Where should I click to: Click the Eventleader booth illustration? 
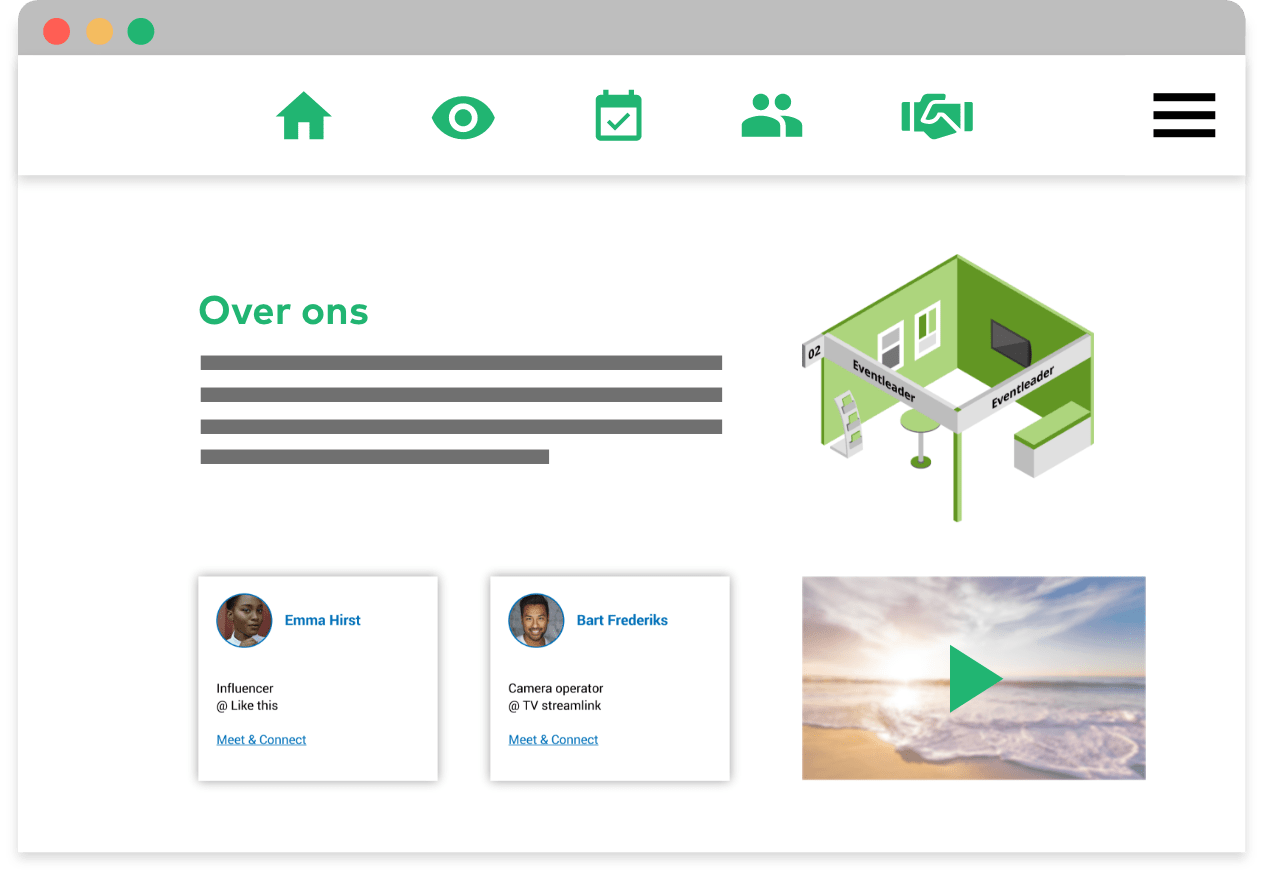point(948,388)
